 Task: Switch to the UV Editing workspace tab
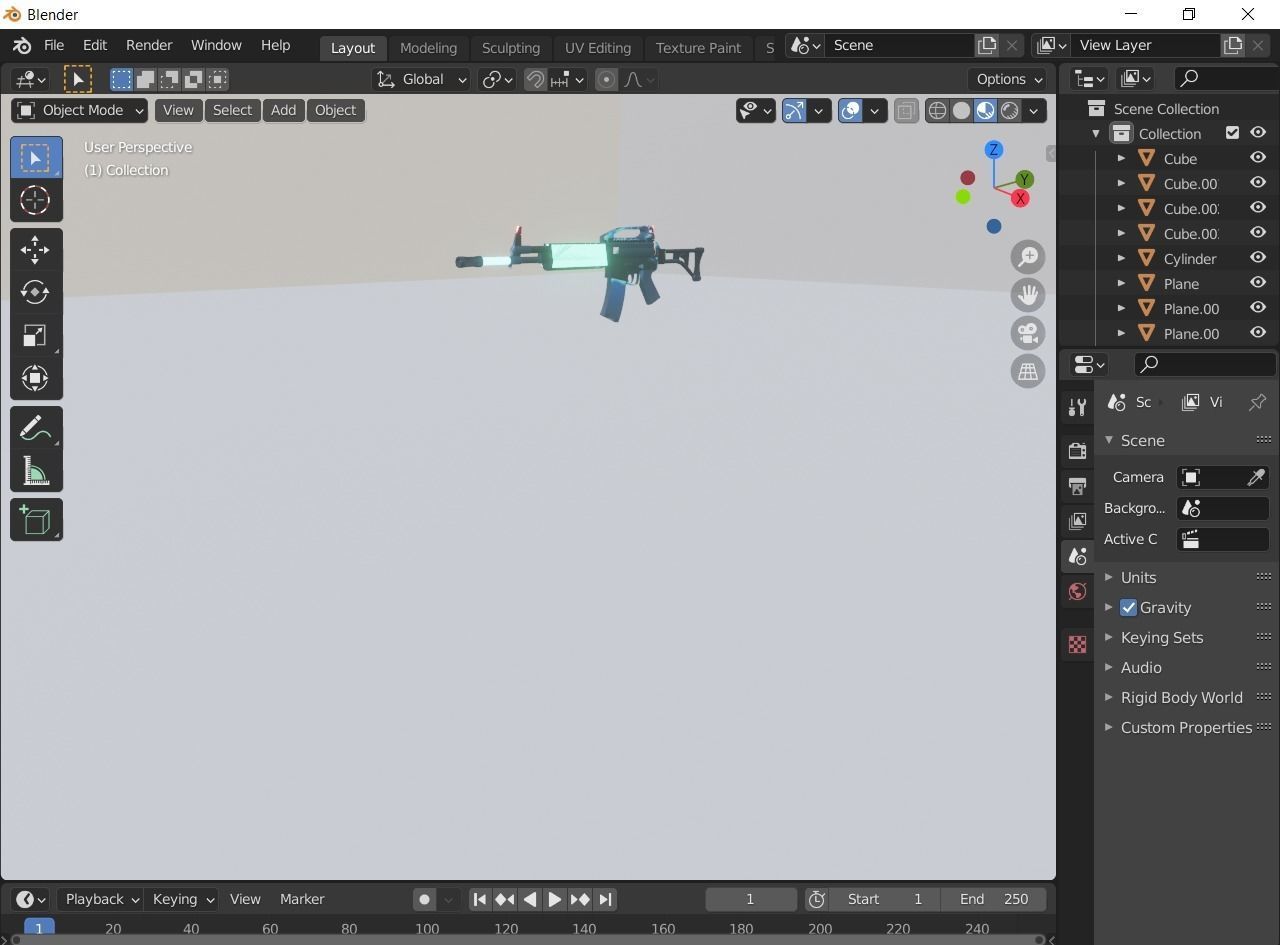pos(597,47)
